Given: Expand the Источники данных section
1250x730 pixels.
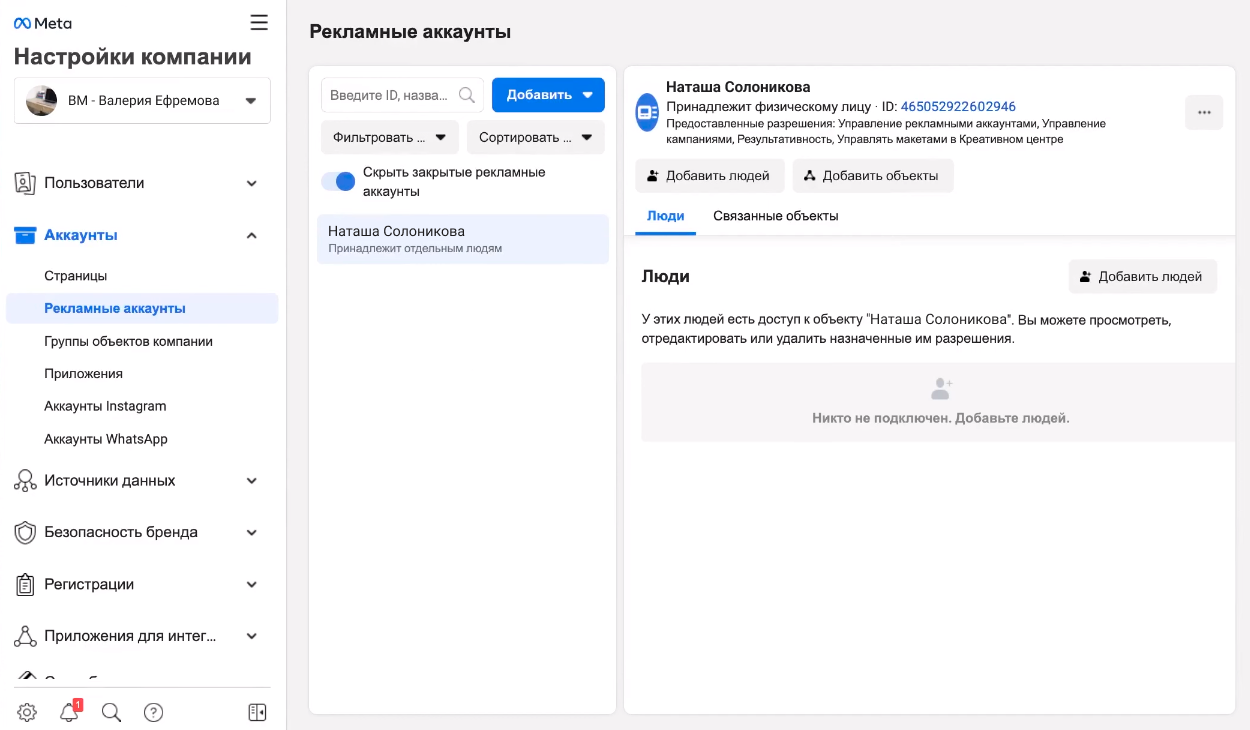Looking at the screenshot, I should click(x=252, y=480).
